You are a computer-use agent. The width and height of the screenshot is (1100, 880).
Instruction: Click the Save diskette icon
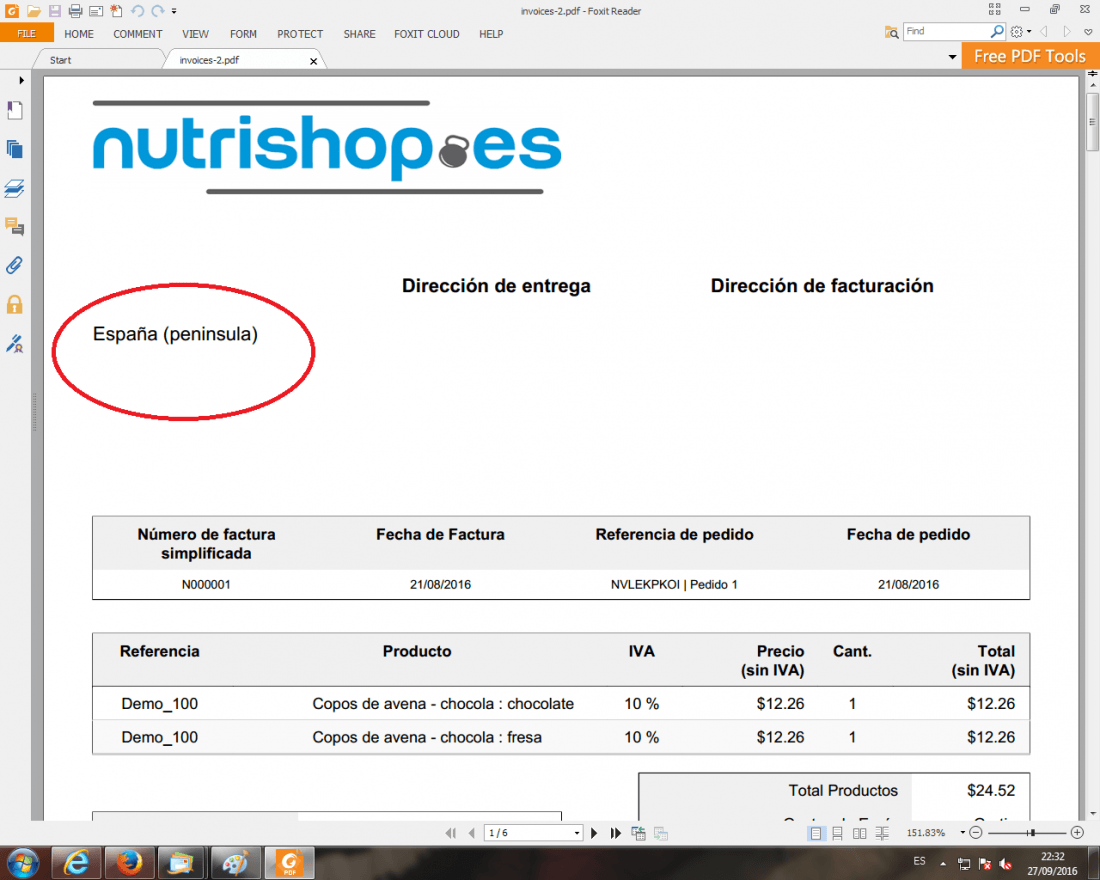pyautogui.click(x=55, y=11)
